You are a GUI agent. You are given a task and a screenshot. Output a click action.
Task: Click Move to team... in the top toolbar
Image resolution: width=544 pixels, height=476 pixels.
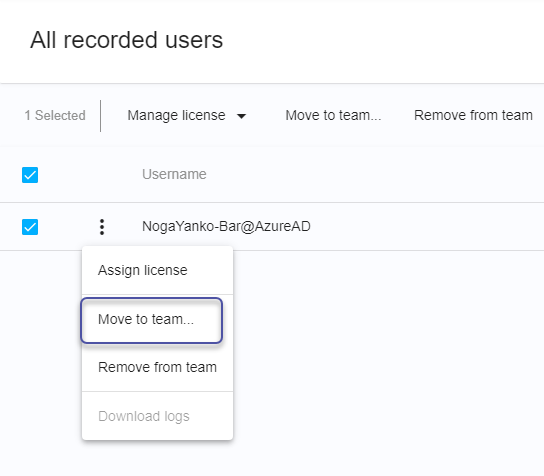(x=333, y=116)
